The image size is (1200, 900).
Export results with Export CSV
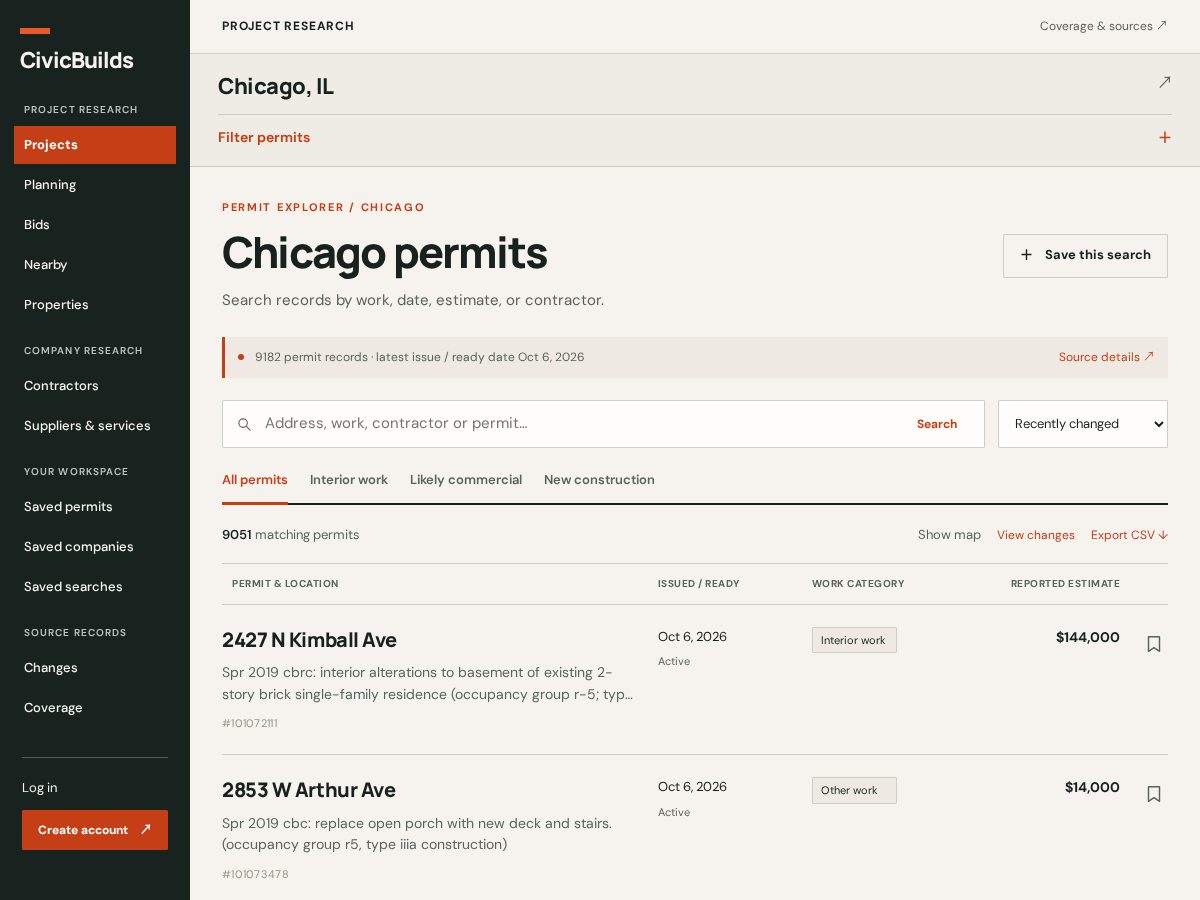(x=1129, y=535)
